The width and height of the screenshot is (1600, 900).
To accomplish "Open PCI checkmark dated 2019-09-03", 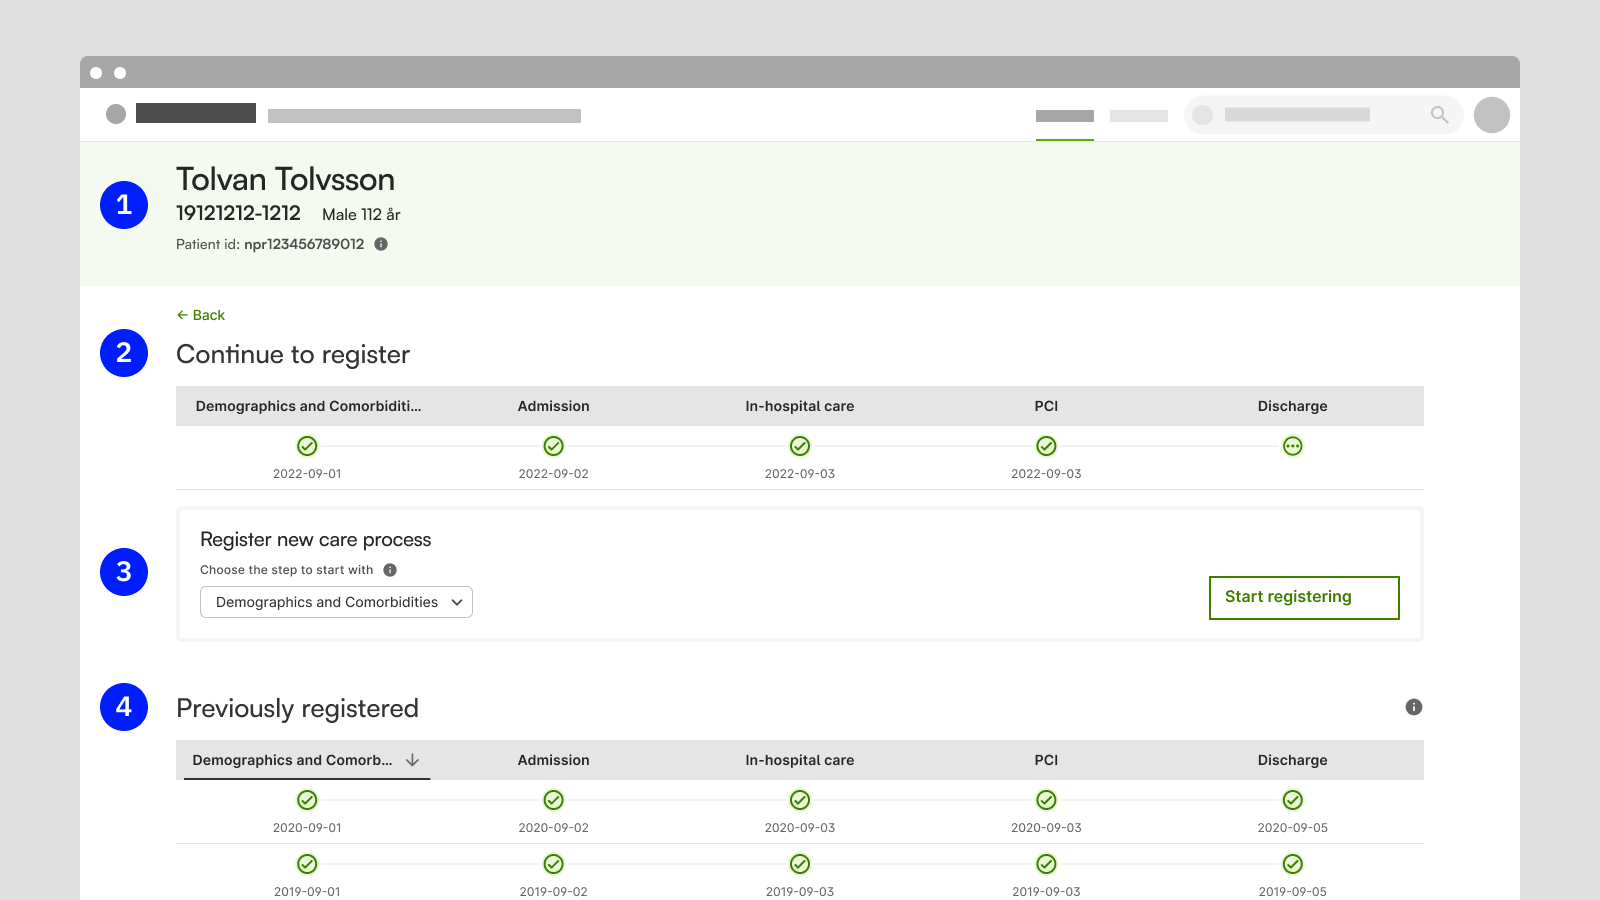I will 1046,864.
